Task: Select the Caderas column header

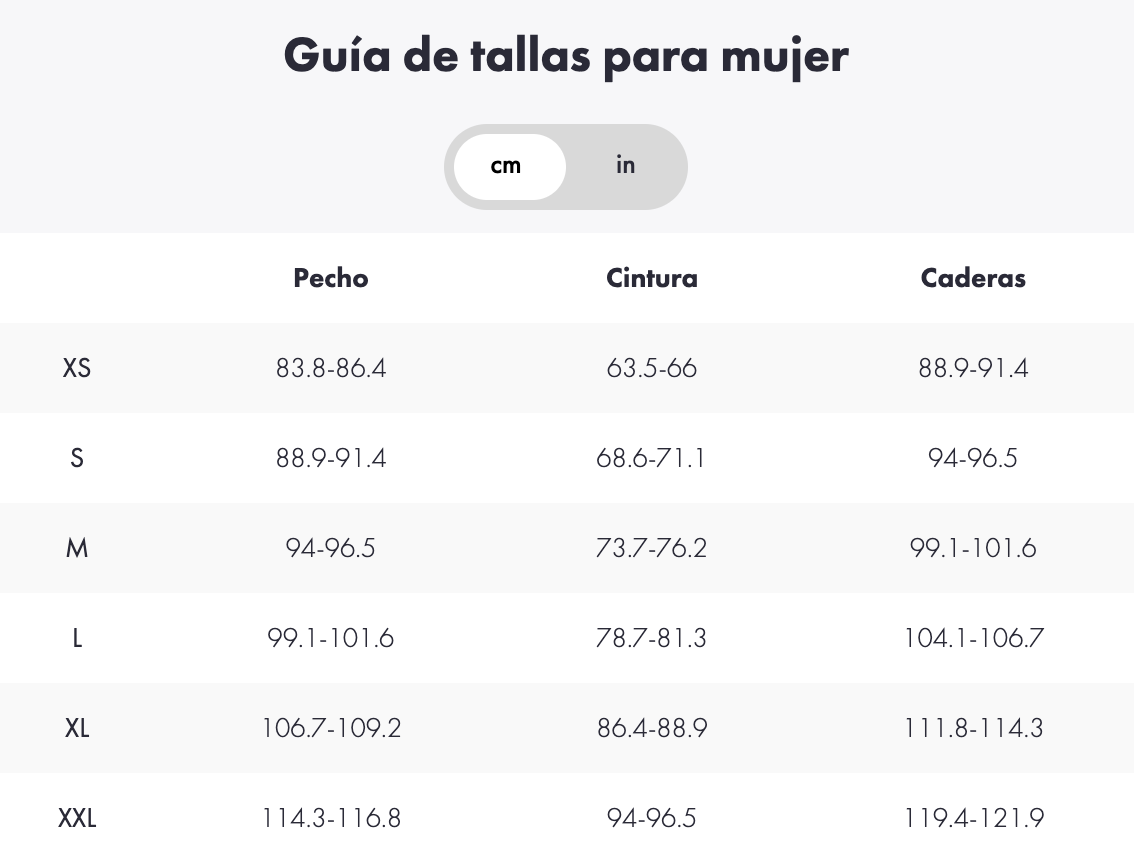Action: point(973,278)
